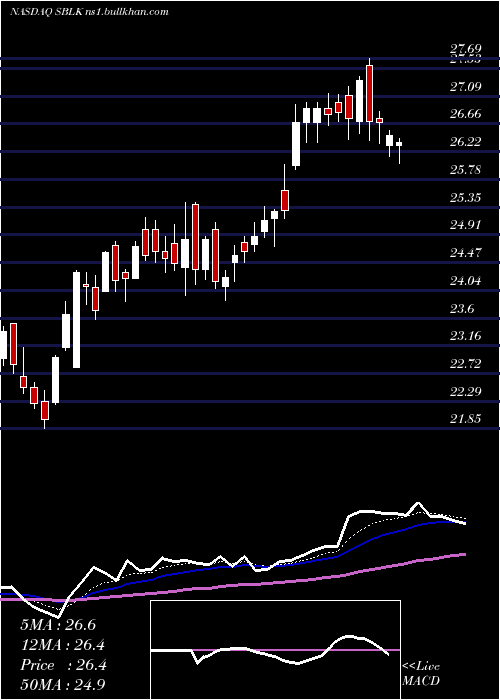
Task: Click the NASDAQ SBLK chart title
Action: click(89, 12)
